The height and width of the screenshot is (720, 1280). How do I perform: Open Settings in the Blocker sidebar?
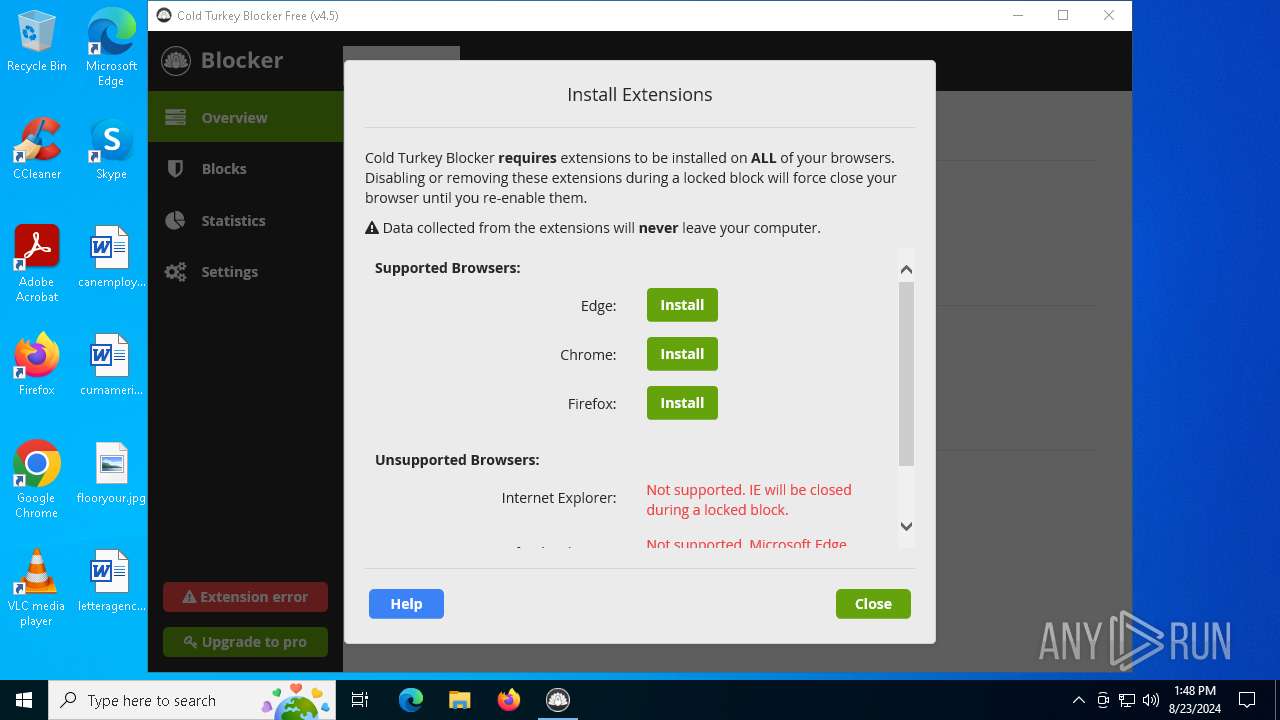[246, 272]
